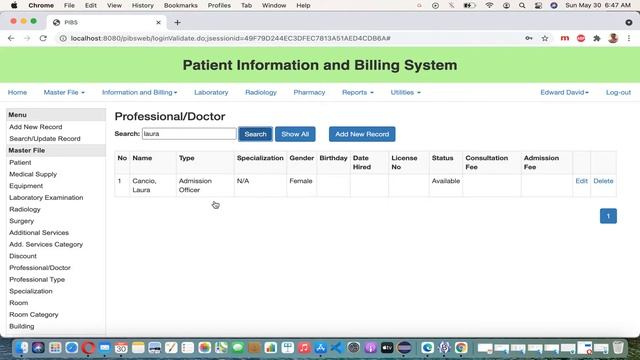The image size is (640, 360).
Task: Open Medical Supply in sidebar
Action: coord(33,174)
